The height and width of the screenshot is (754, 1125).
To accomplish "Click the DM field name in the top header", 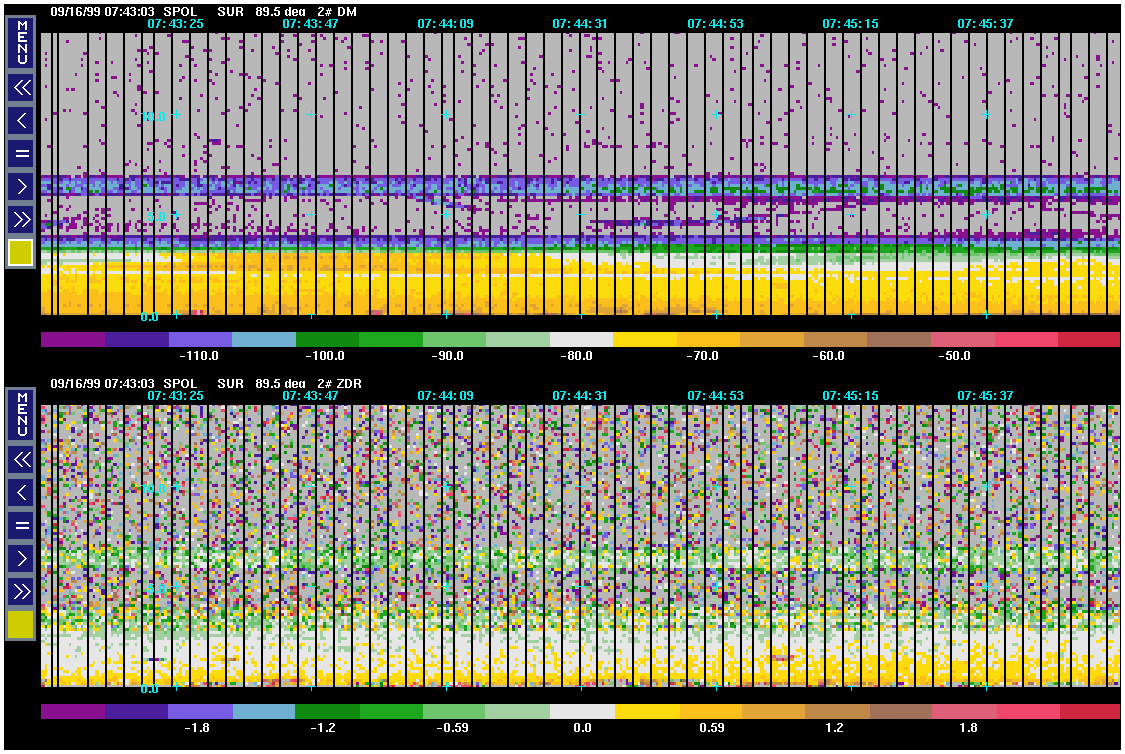I will click(347, 11).
